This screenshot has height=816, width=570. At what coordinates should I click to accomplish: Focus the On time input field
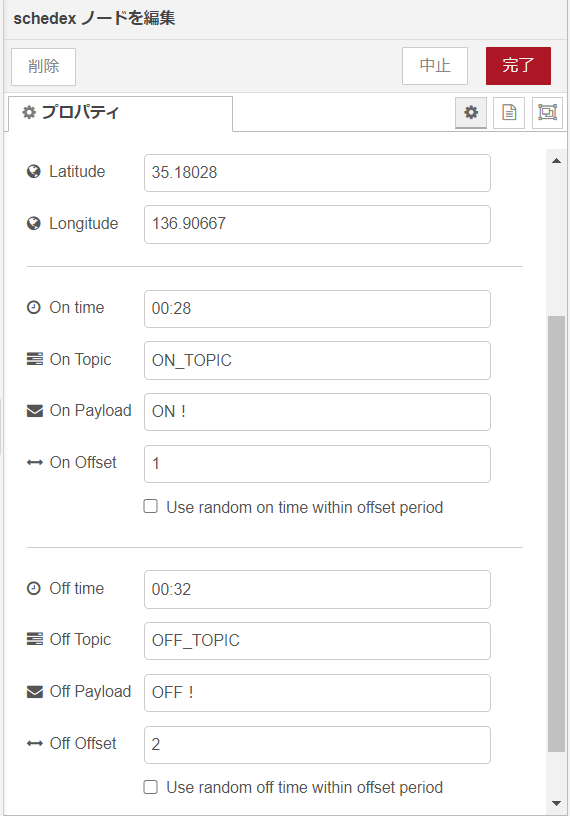pos(318,309)
